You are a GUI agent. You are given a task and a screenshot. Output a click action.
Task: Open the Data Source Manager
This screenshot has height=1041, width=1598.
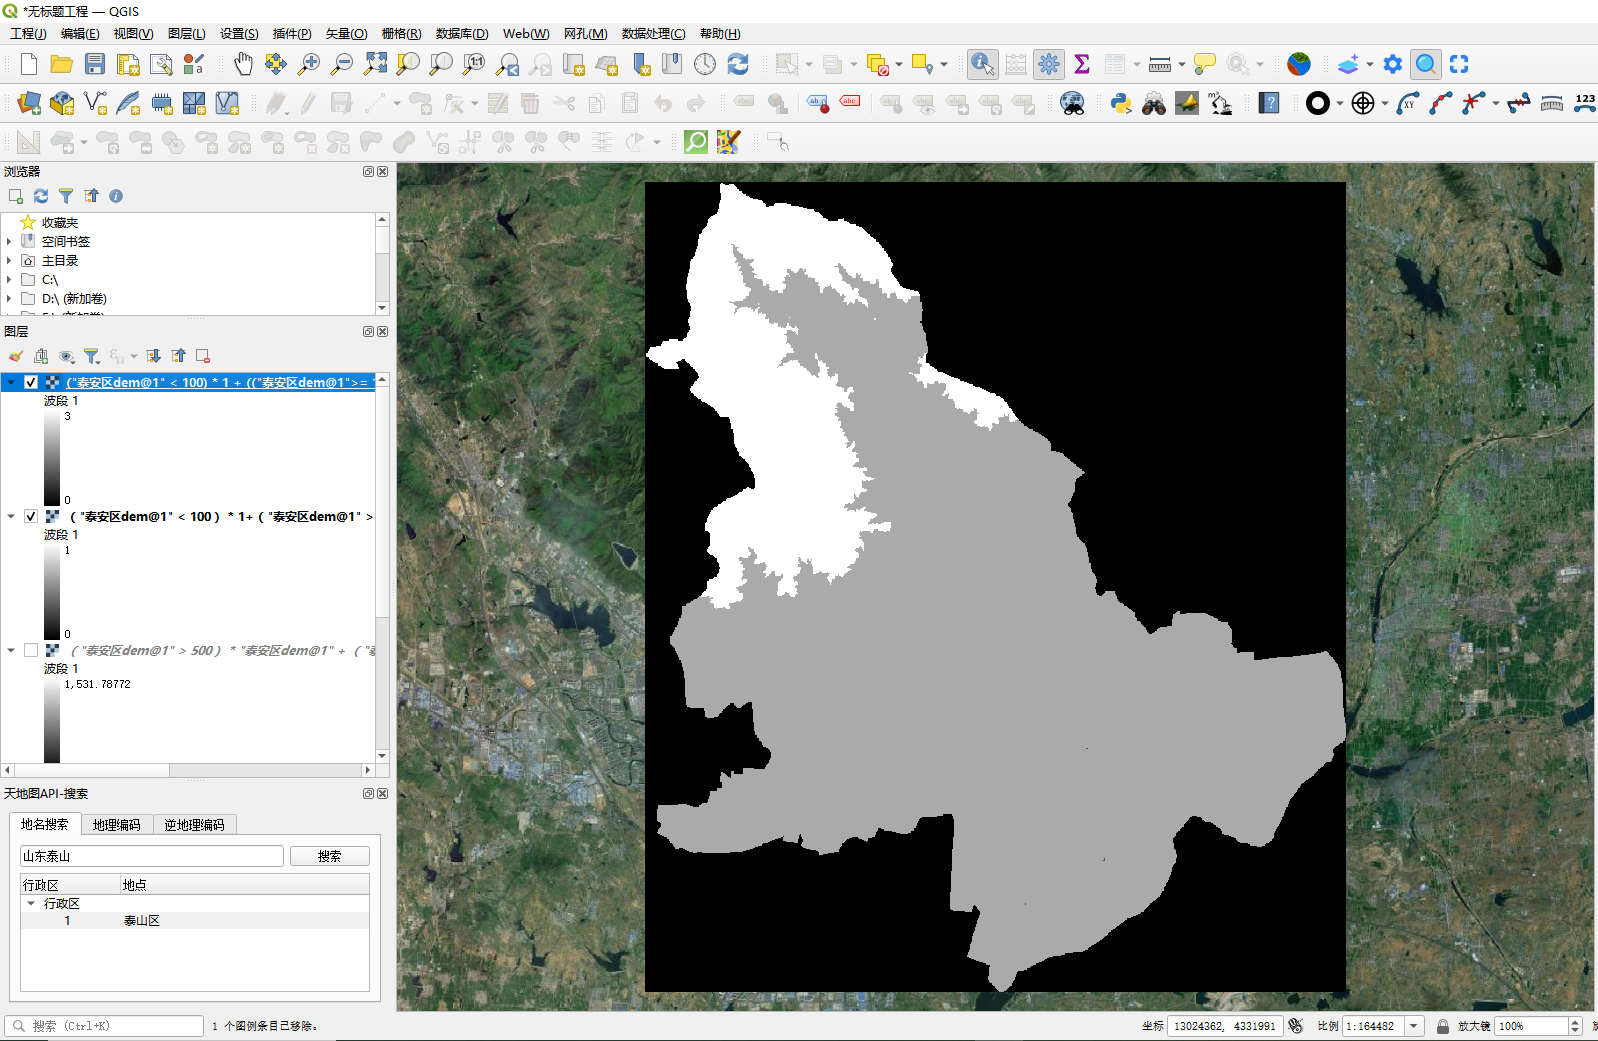pos(29,103)
